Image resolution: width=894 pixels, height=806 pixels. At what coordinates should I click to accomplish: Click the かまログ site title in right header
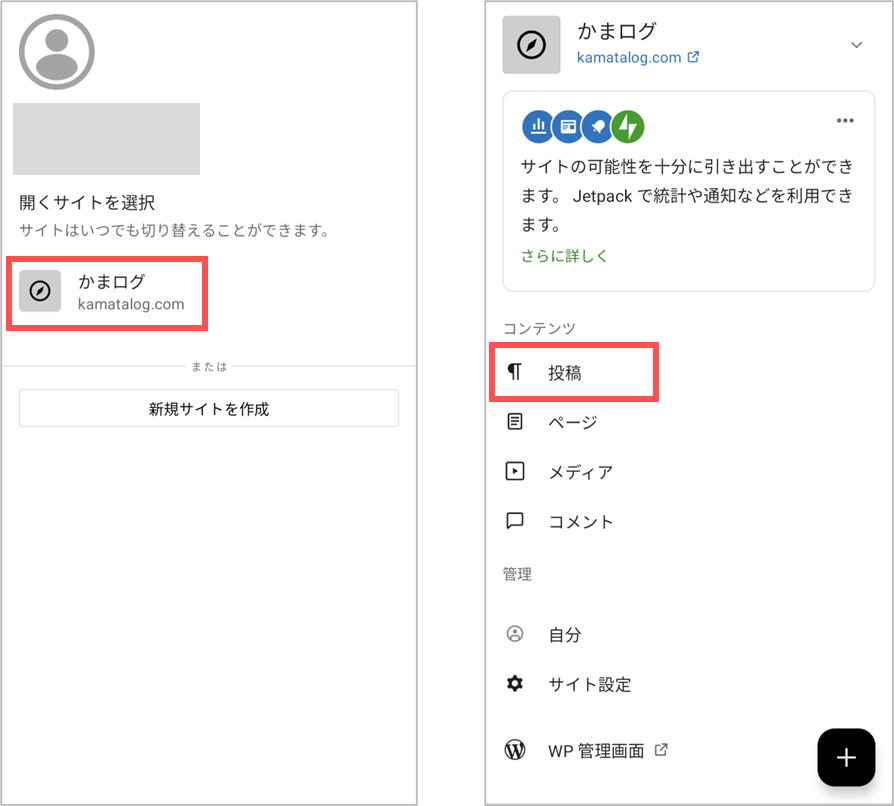click(616, 31)
